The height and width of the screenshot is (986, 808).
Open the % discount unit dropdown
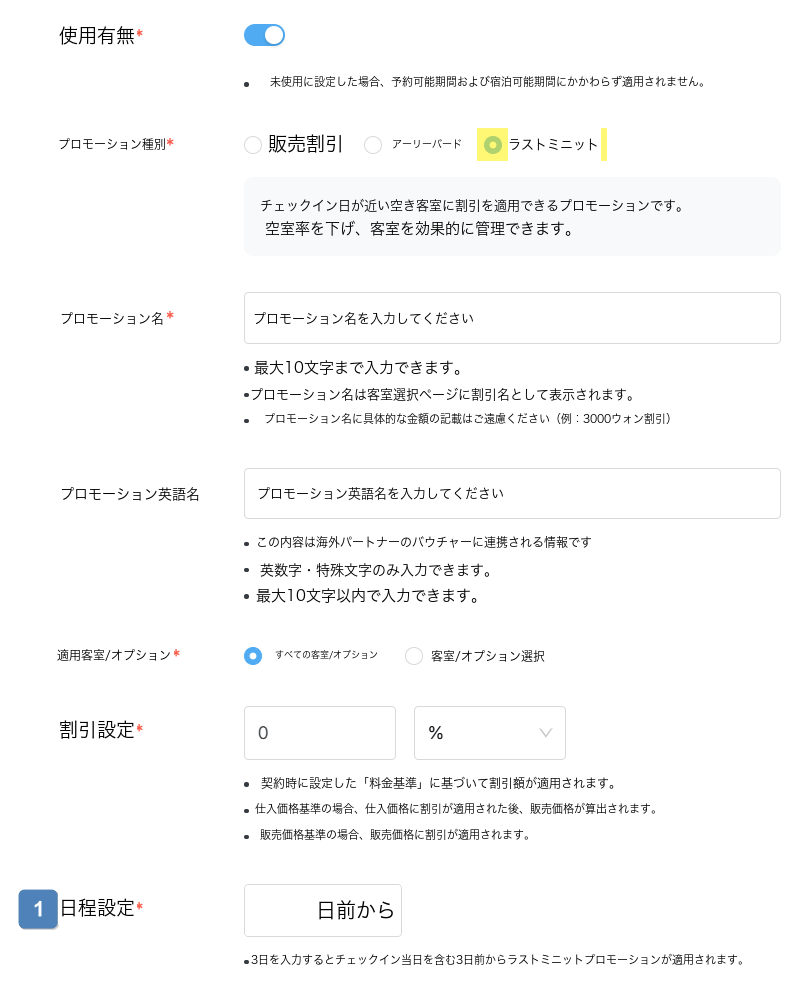point(489,733)
